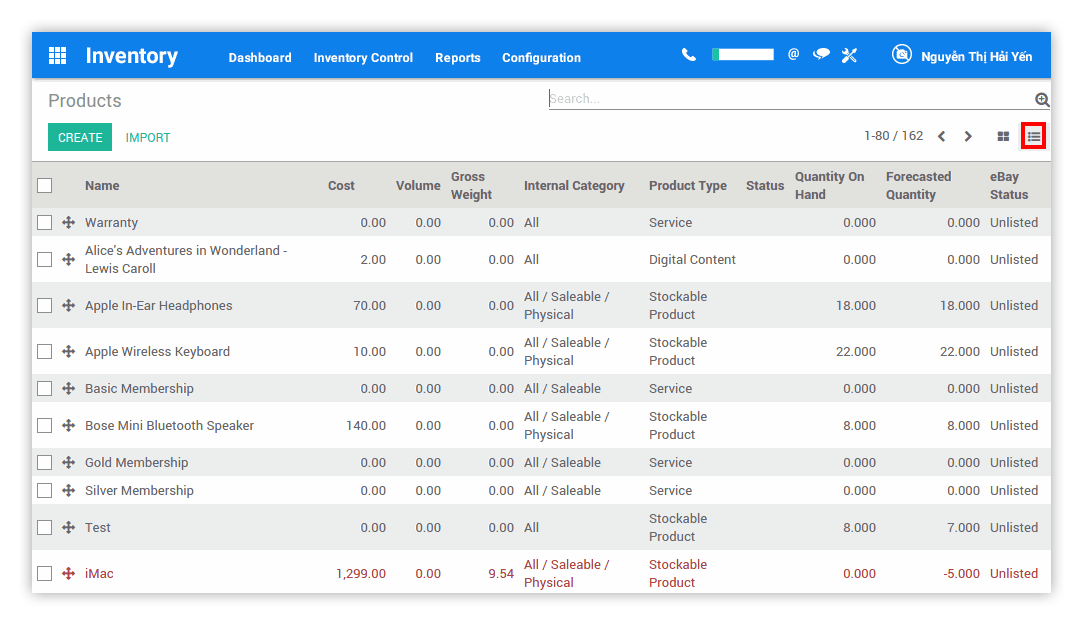1083x625 pixels.
Task: Switch to kanban view
Action: pos(1004,135)
